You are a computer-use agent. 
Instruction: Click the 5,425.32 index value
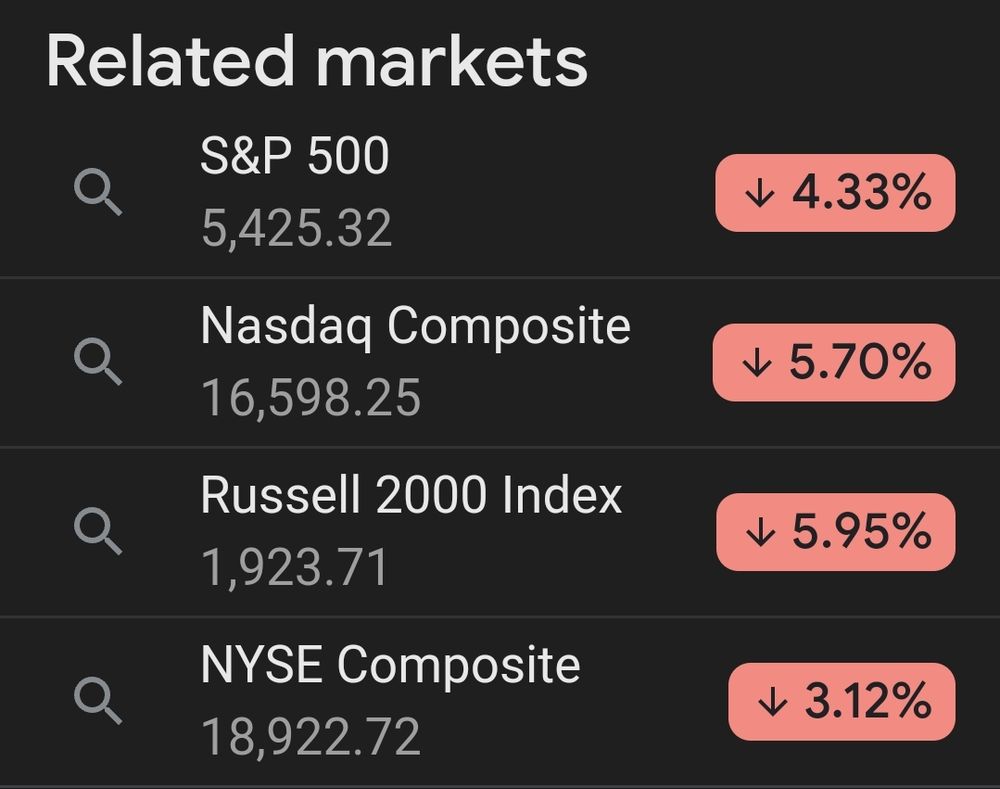(x=296, y=228)
